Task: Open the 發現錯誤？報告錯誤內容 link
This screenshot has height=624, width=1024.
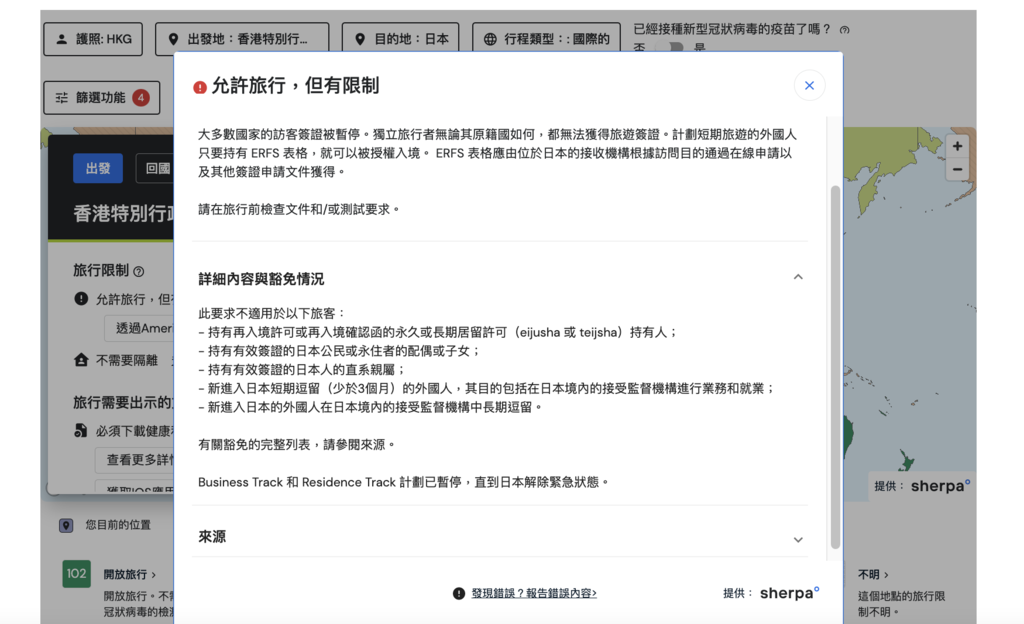Action: coord(534,593)
